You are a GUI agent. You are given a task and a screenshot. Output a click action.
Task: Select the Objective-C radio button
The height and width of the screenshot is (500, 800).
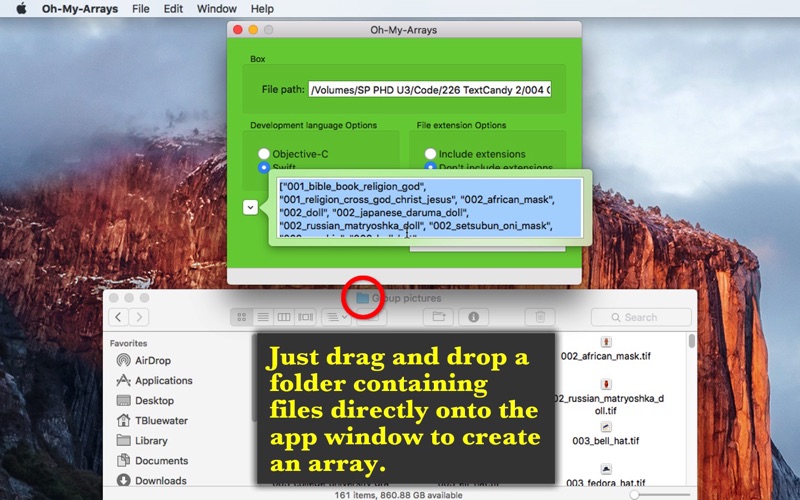[x=264, y=154]
